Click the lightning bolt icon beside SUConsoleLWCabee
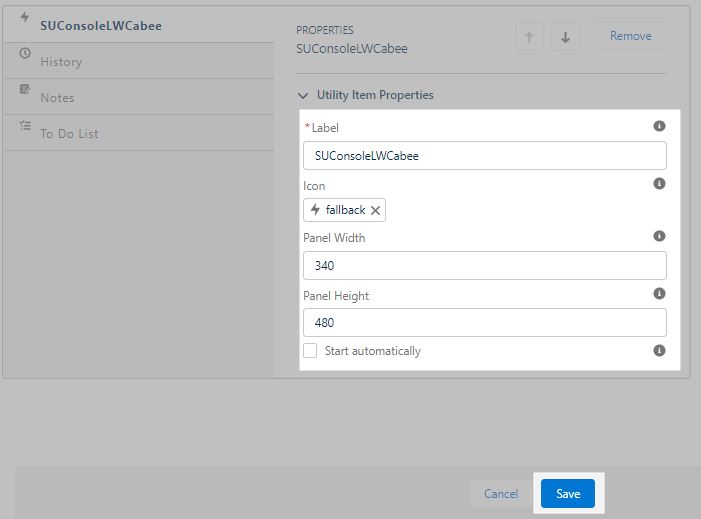701x519 pixels. (x=25, y=17)
